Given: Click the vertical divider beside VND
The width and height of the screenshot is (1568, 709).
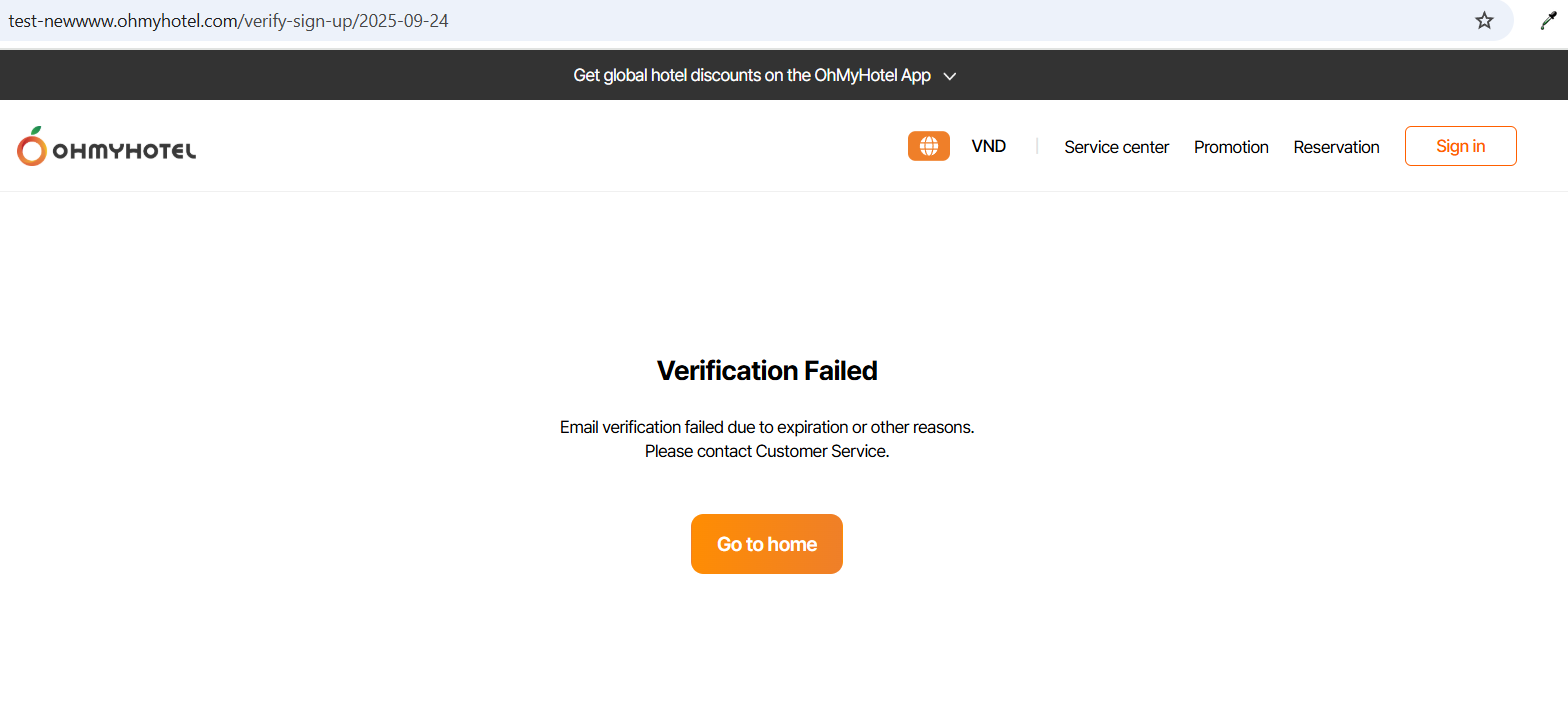Looking at the screenshot, I should 1037,146.
